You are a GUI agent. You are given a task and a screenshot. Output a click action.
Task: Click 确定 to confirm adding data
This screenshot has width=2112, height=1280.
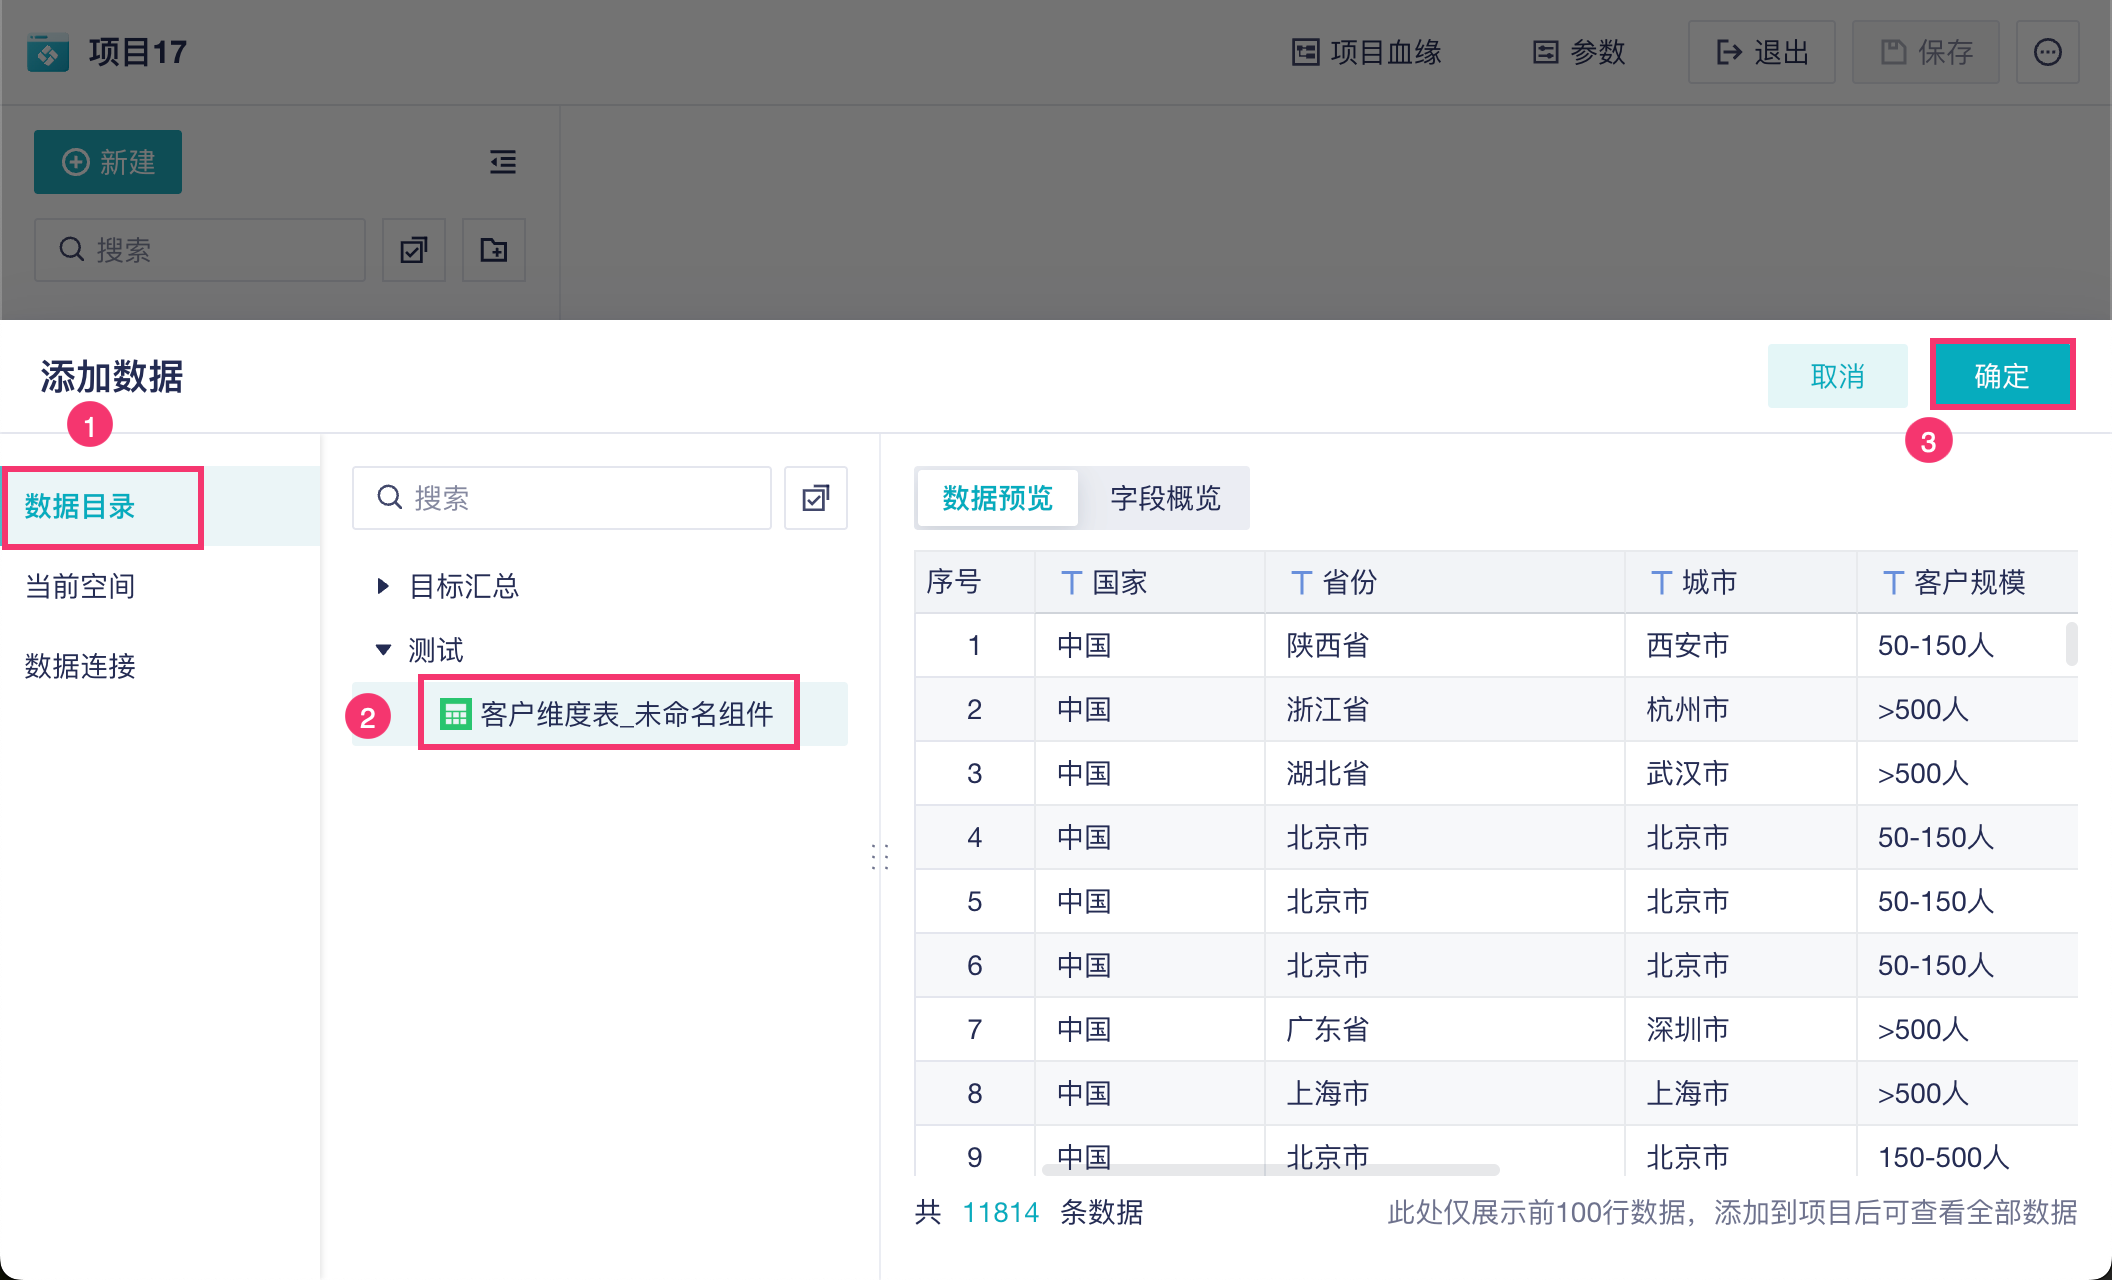point(2001,376)
